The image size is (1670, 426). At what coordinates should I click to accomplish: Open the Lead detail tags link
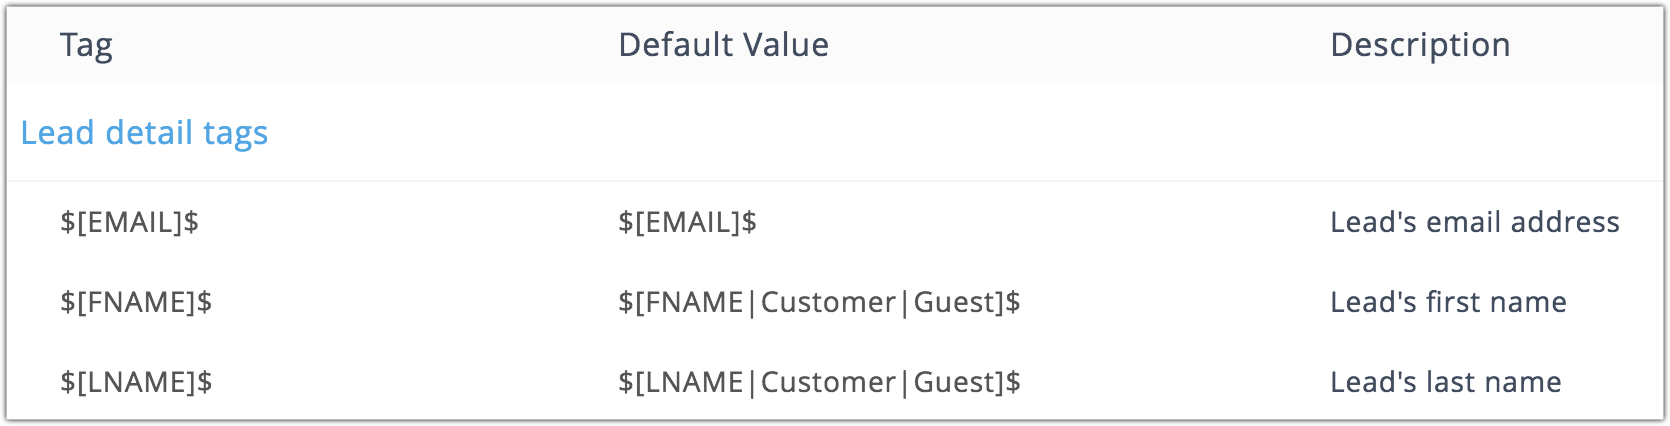pyautogui.click(x=144, y=133)
